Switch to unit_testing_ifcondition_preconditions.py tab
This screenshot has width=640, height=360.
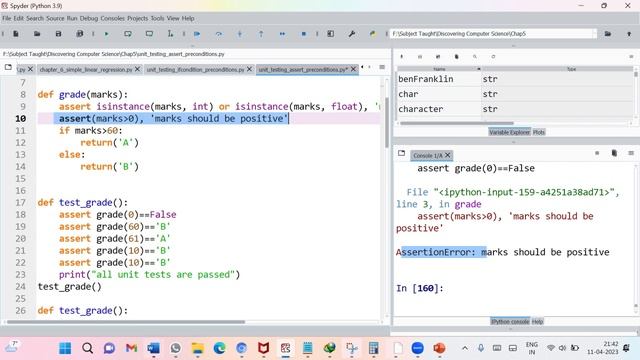tap(196, 70)
